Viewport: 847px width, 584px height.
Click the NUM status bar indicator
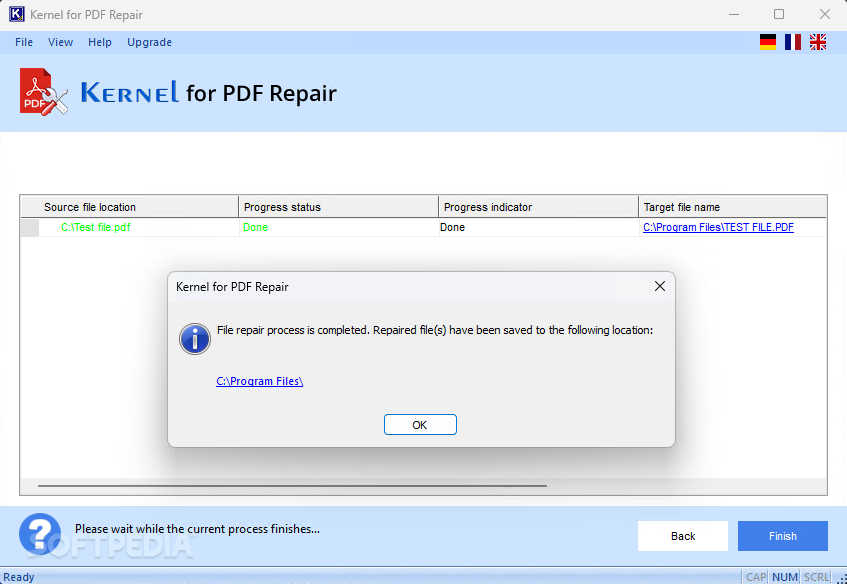785,577
